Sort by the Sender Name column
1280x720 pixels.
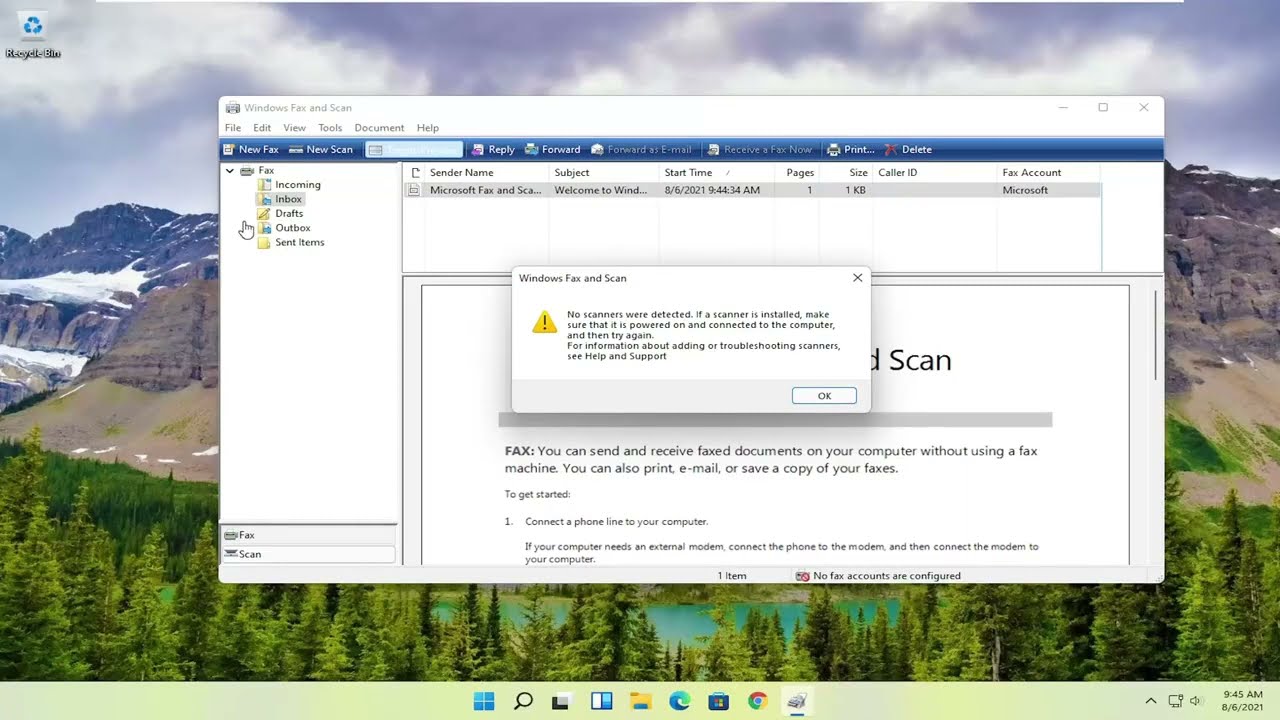485,173
